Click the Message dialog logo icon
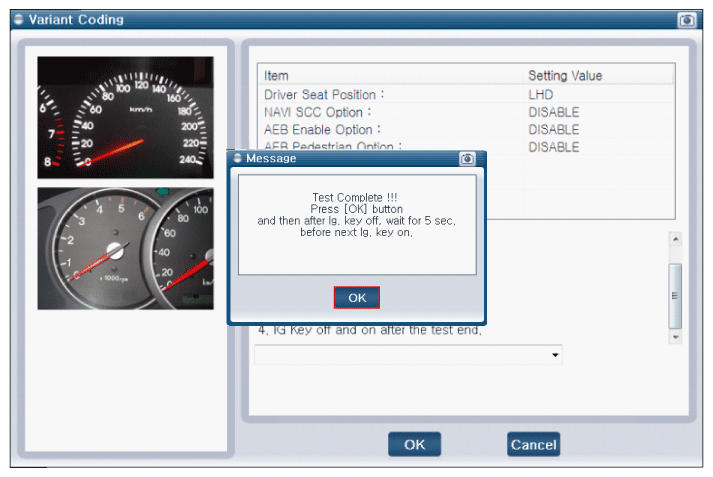The width and height of the screenshot is (713, 477). pyautogui.click(x=237, y=158)
